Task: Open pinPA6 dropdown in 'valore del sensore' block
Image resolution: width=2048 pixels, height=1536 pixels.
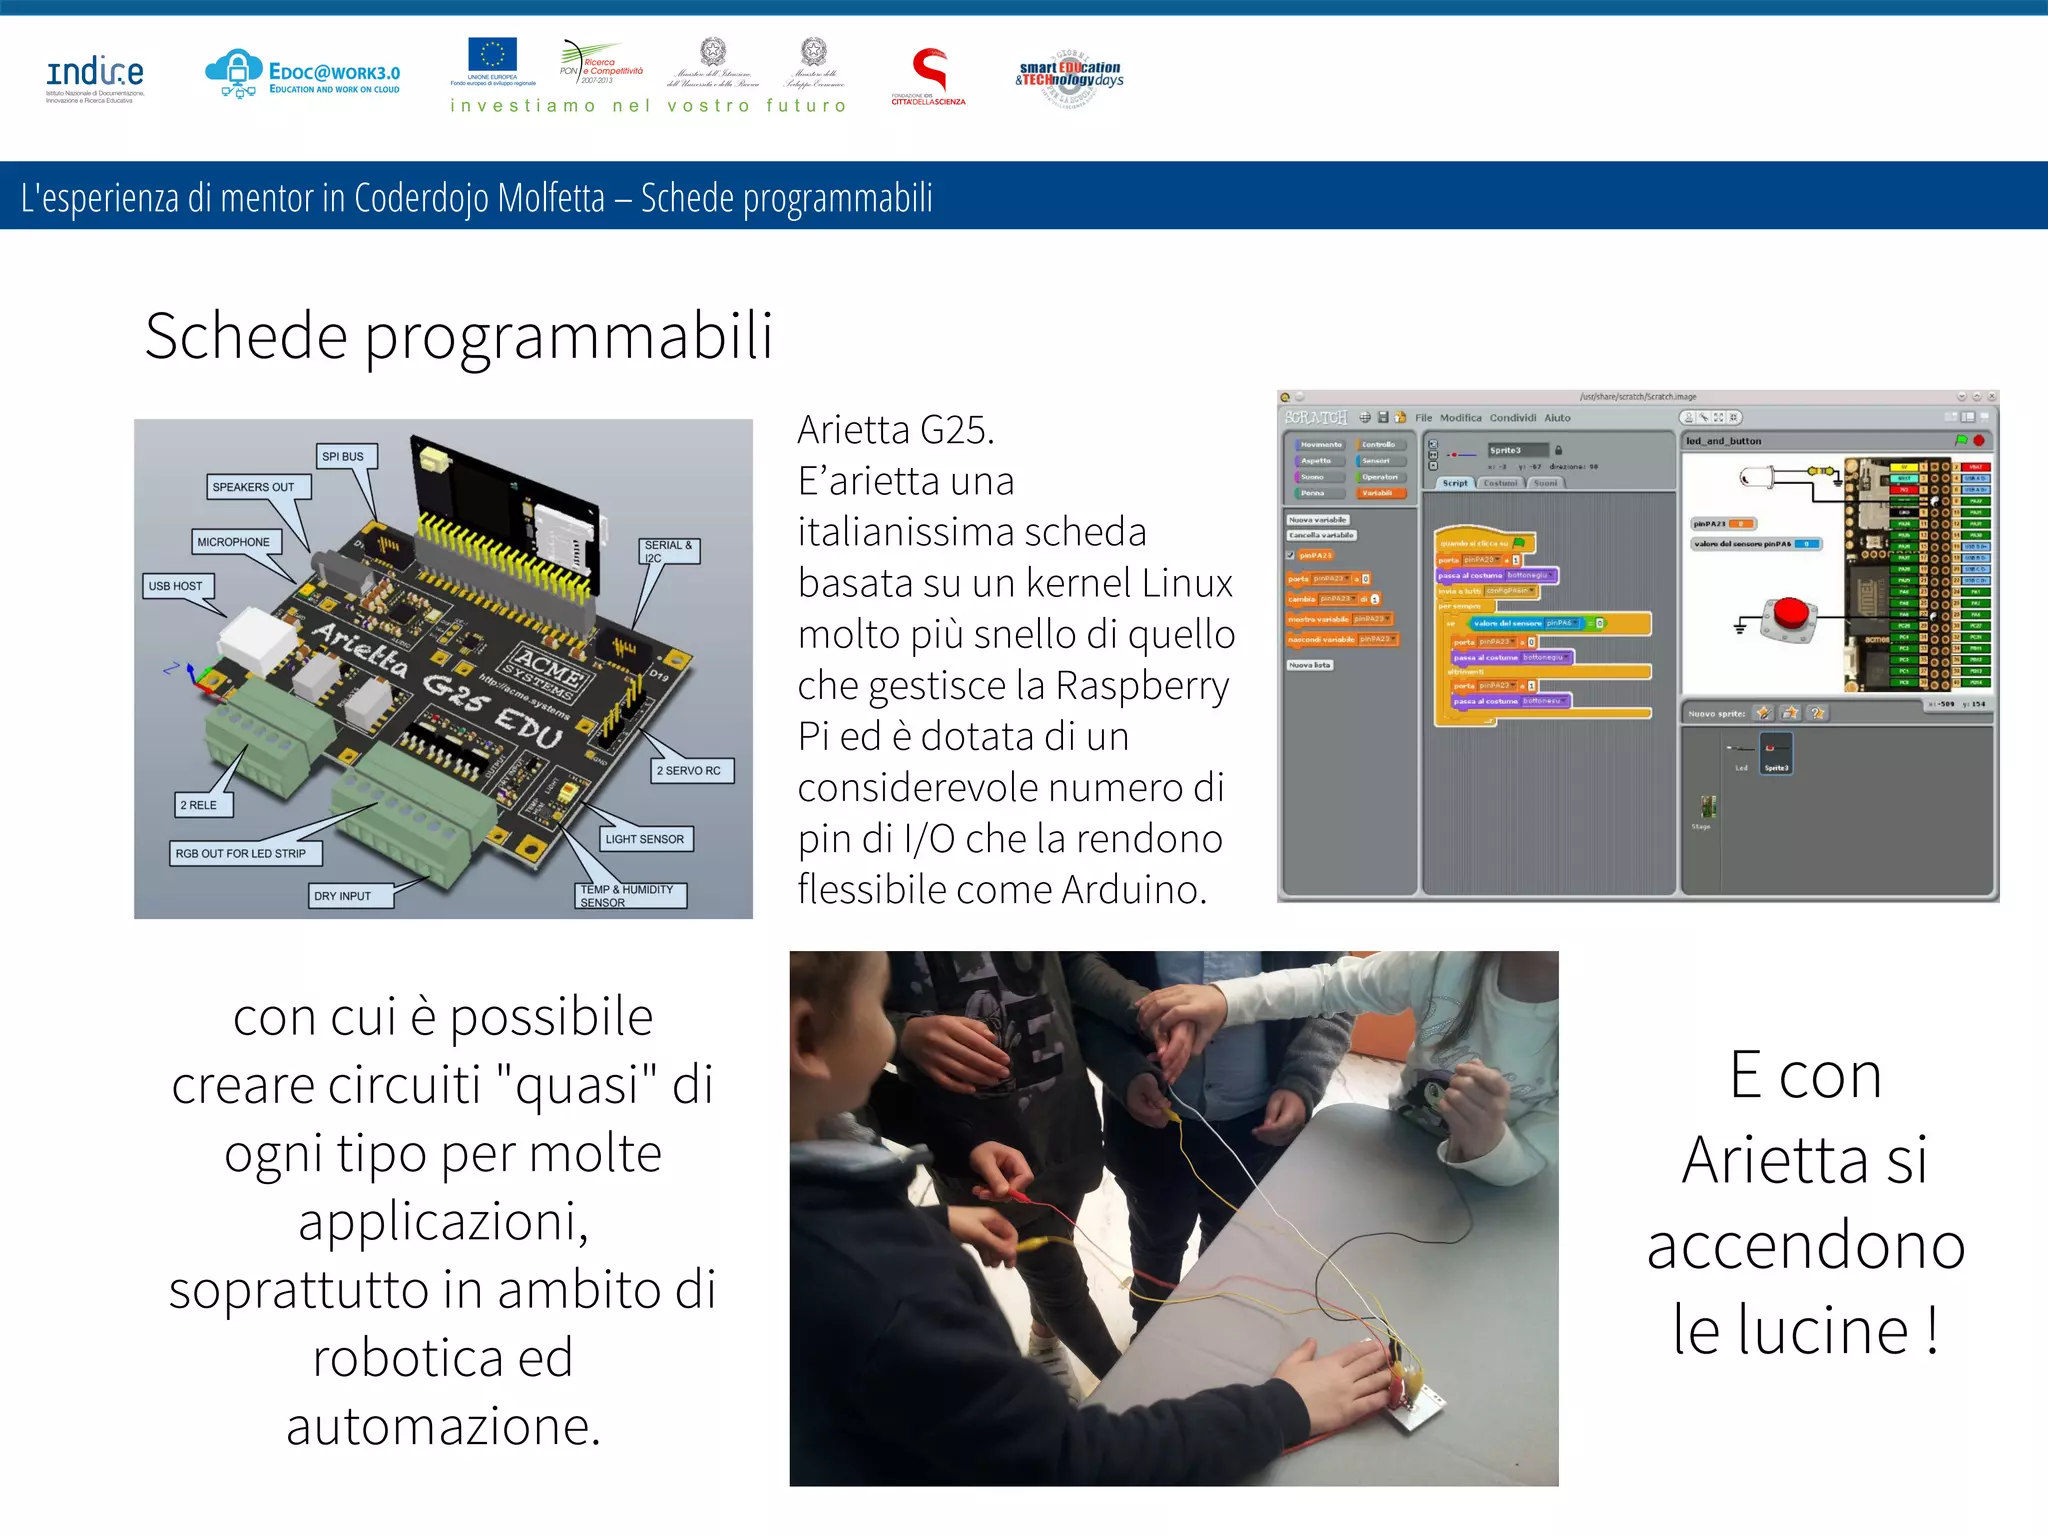Action: point(1562,623)
